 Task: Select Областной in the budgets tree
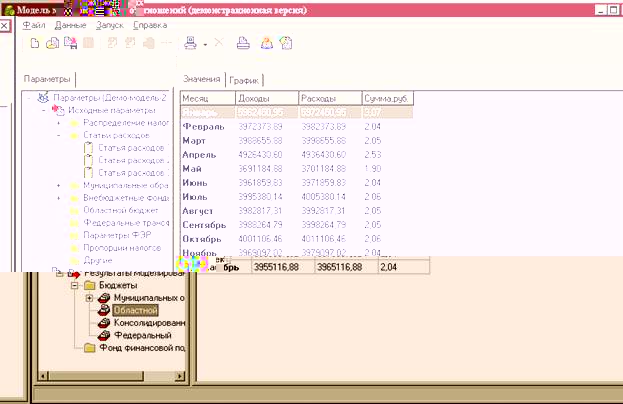(135, 310)
